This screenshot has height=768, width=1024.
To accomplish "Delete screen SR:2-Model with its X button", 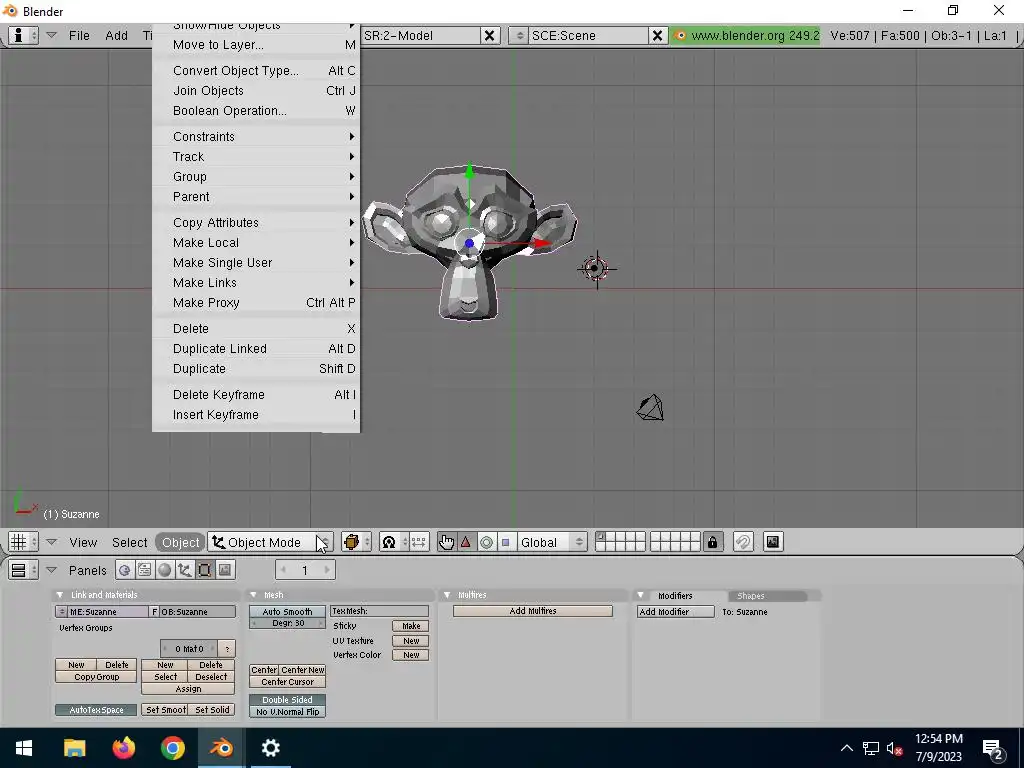I will (489, 35).
